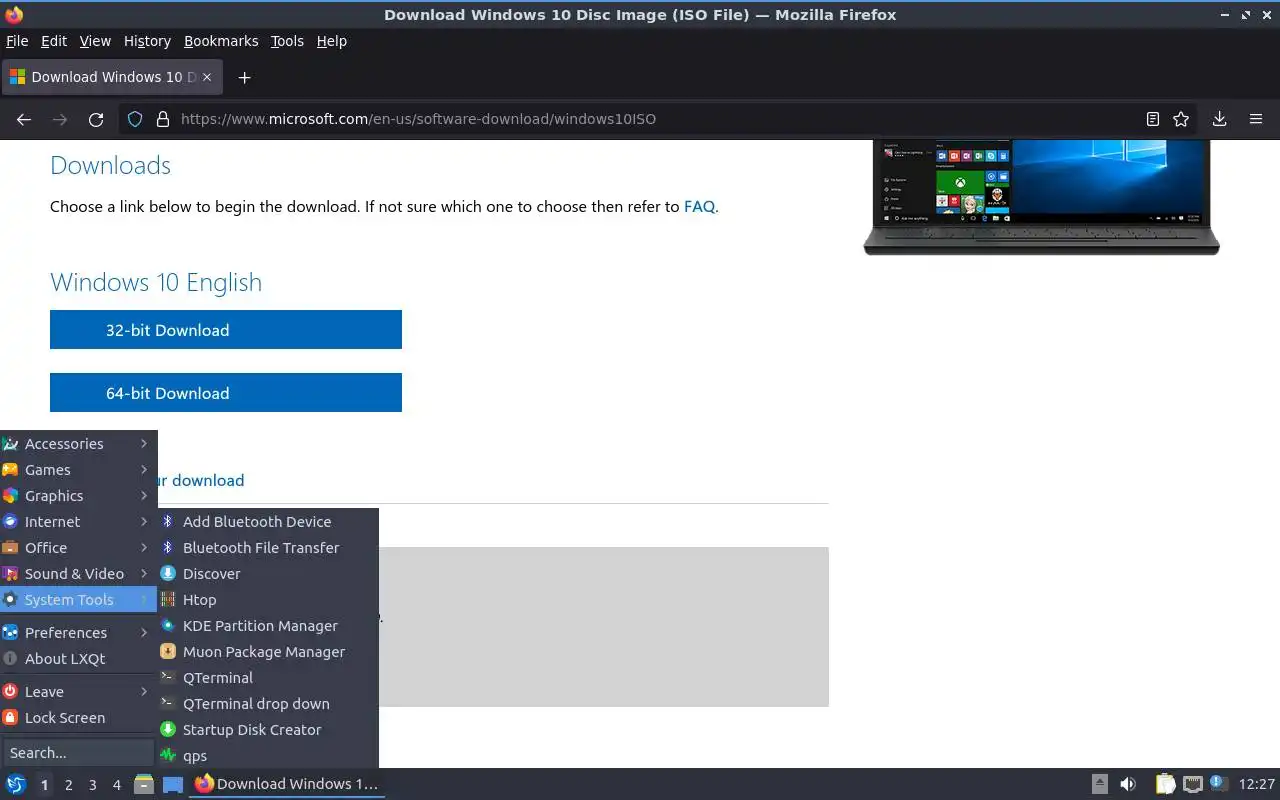Reload the page with the refresh icon
Screen dimensions: 1280x800
pos(96,119)
